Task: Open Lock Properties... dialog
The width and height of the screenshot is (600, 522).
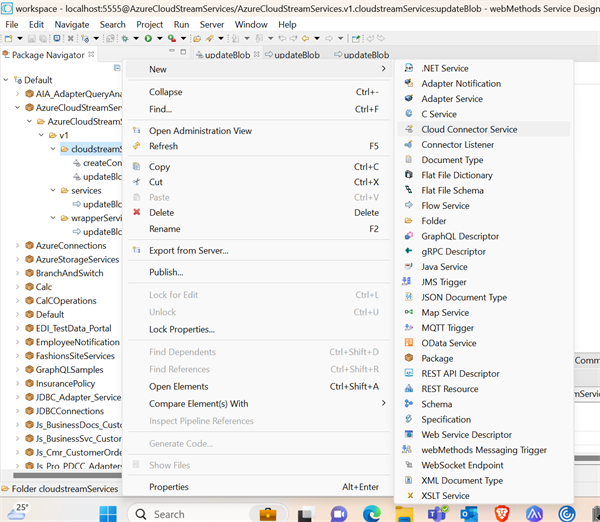Action: [x=259, y=330]
